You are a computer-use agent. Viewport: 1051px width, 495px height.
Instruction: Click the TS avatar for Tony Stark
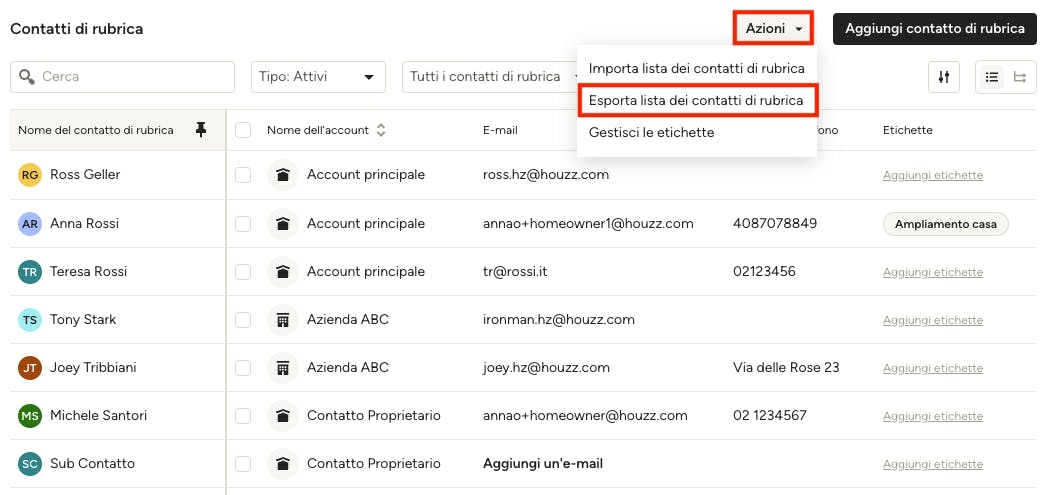coord(29,320)
